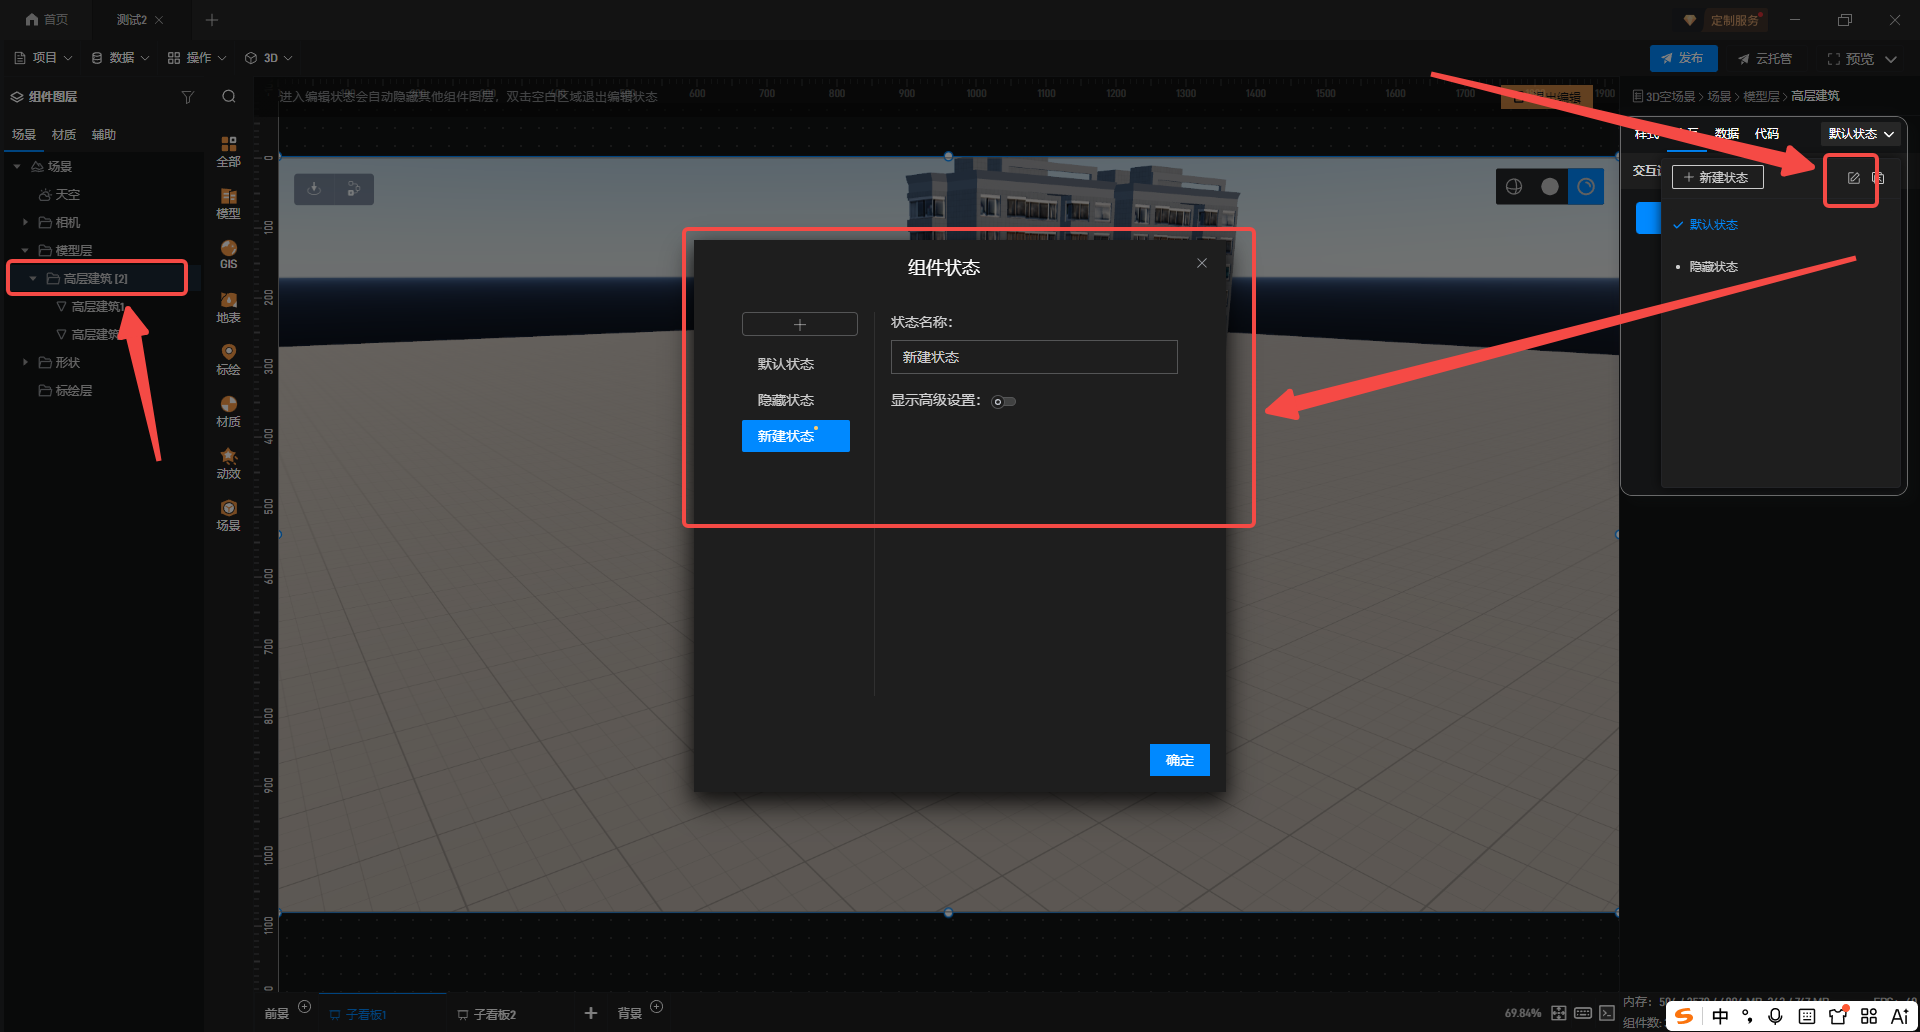Open the GIS component category
This screenshot has height=1032, width=1920.
click(x=228, y=254)
